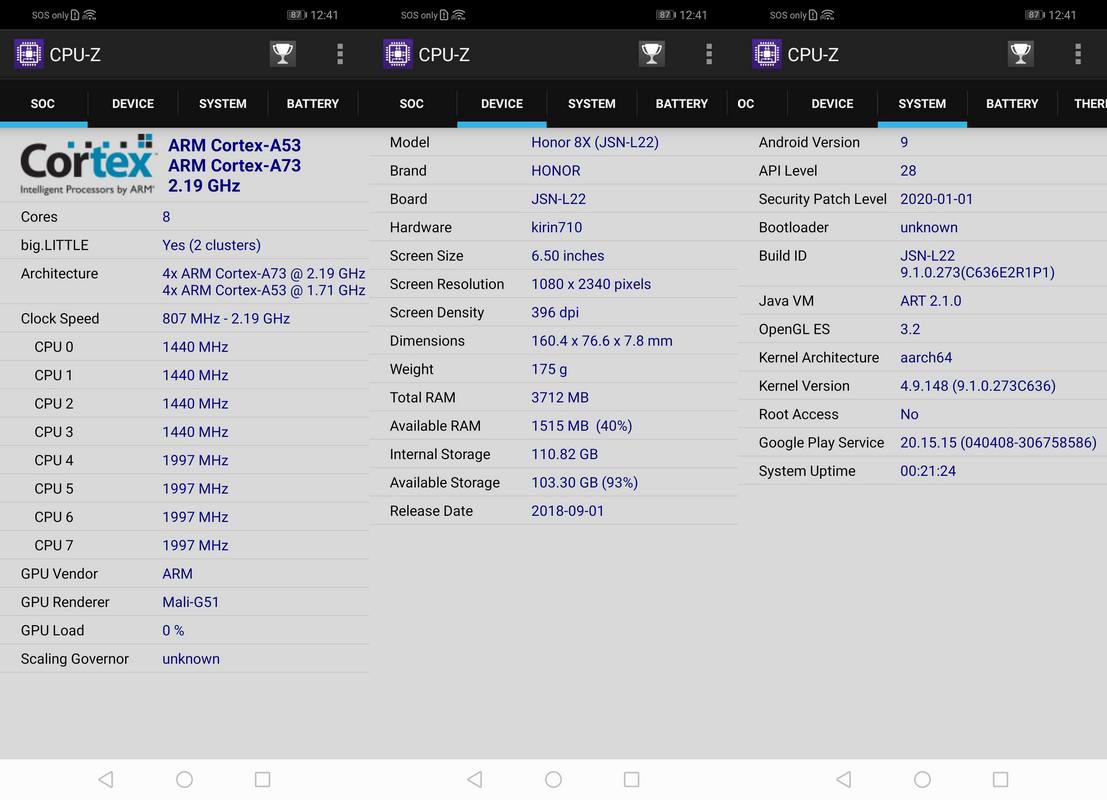This screenshot has width=1107, height=800.
Task: Switch to BATTERY tab in middle screen
Action: tap(681, 104)
